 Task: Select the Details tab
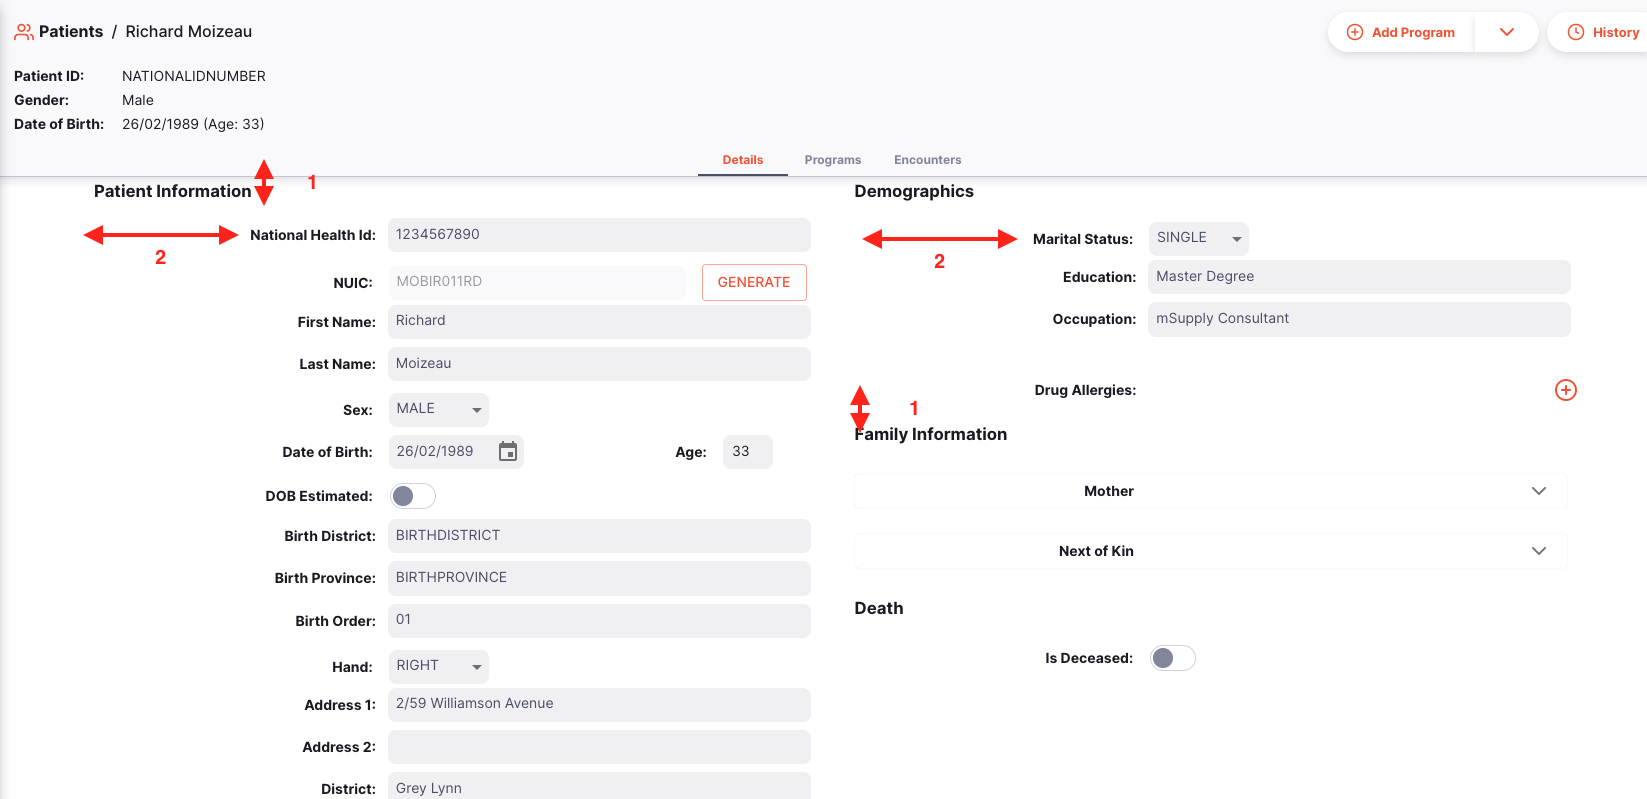(x=742, y=159)
